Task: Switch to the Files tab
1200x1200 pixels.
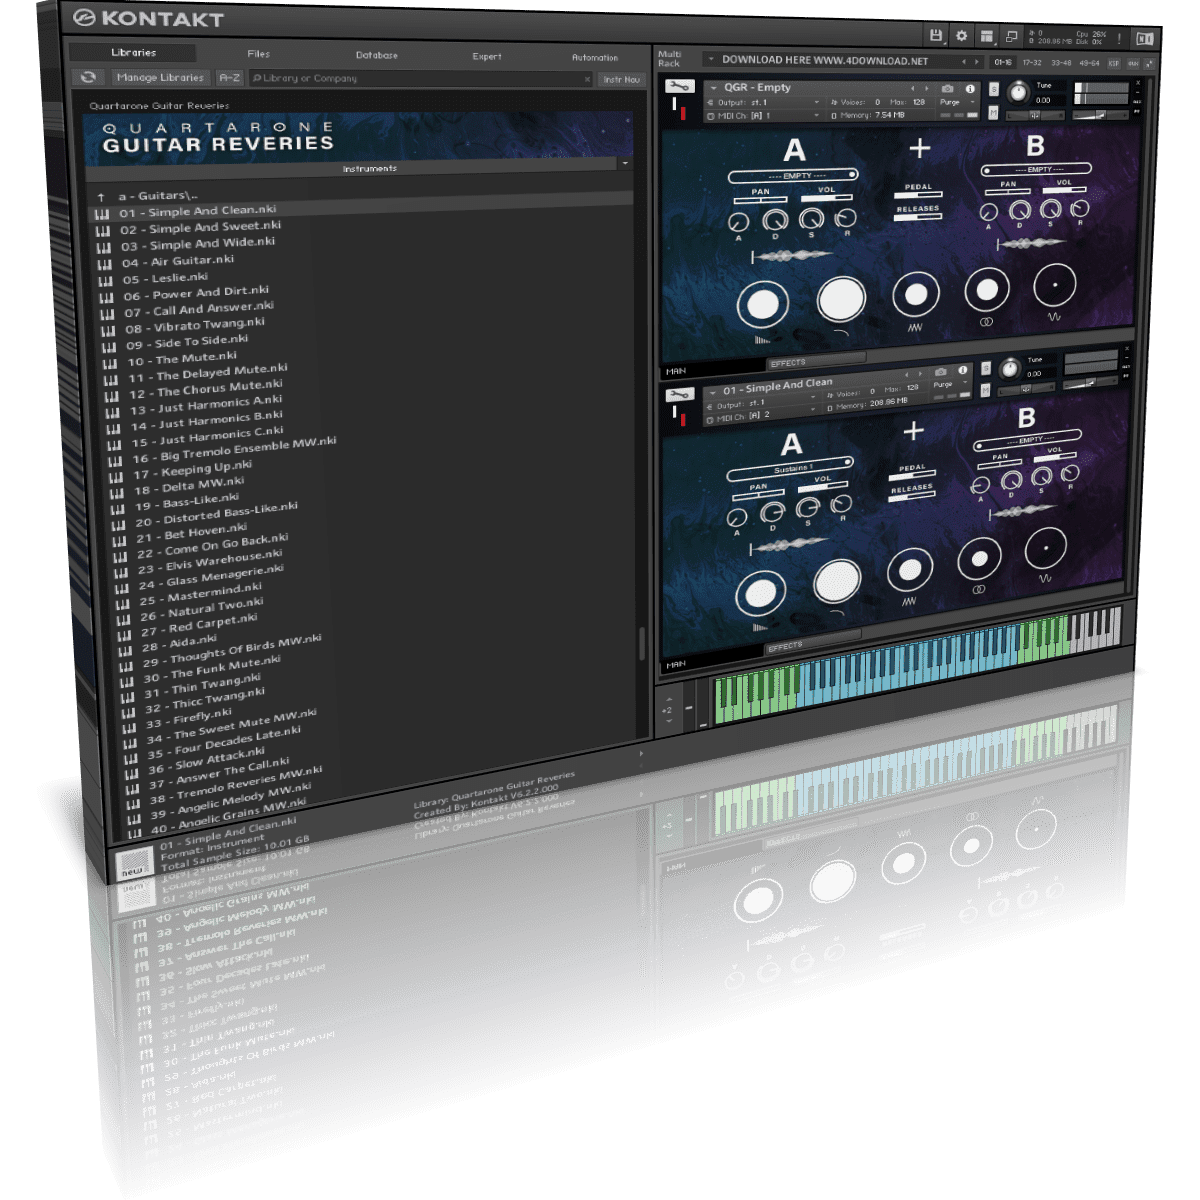Action: 258,54
